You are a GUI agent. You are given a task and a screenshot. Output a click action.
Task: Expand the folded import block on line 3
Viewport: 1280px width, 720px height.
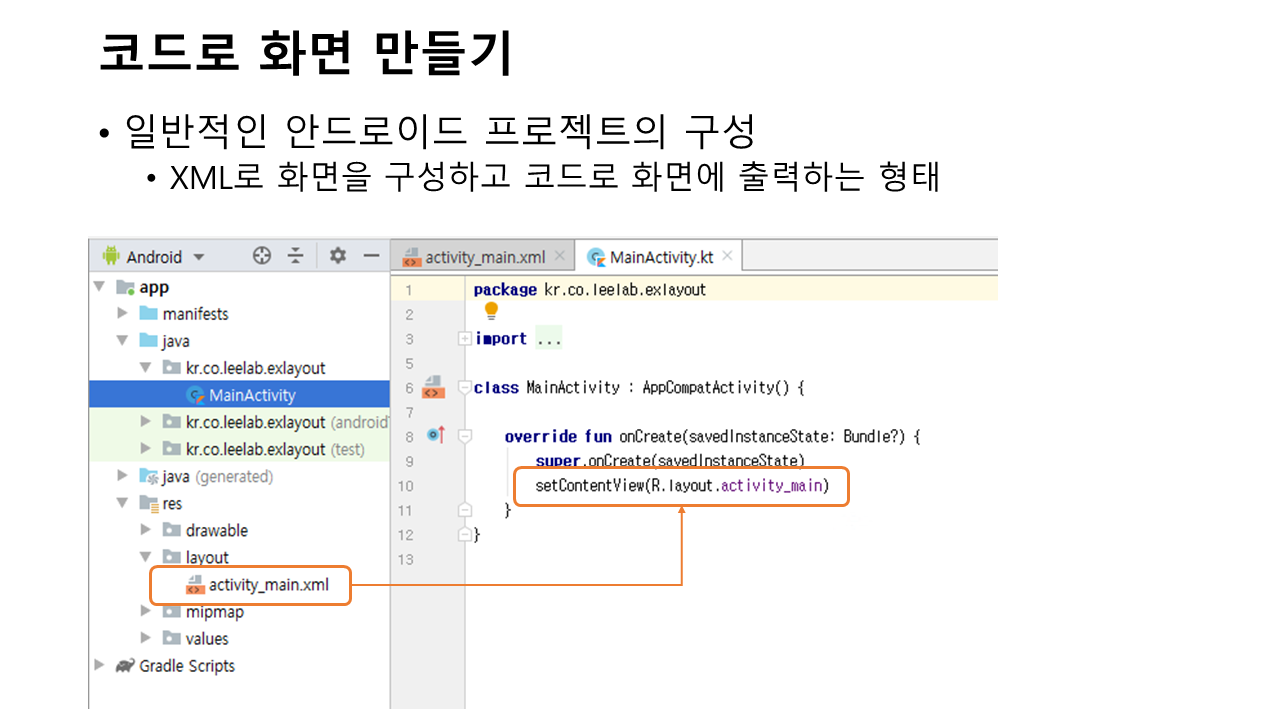464,339
